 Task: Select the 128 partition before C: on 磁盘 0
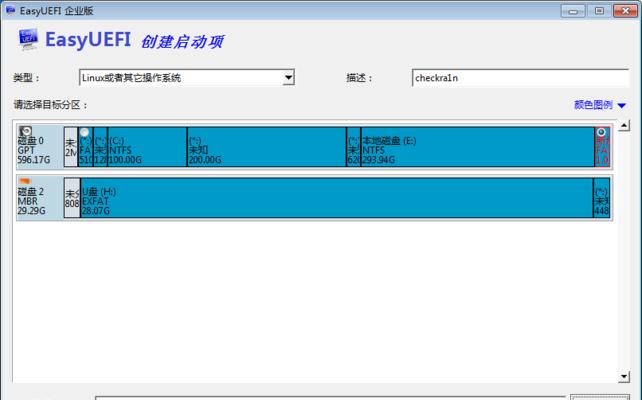(x=101, y=147)
